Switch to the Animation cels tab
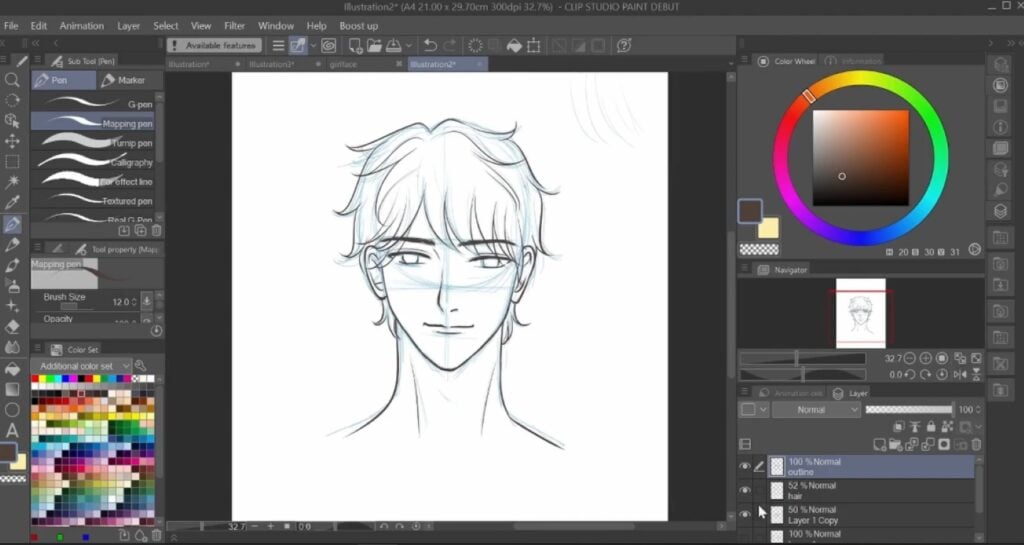This screenshot has height=545, width=1024. pyautogui.click(x=791, y=393)
